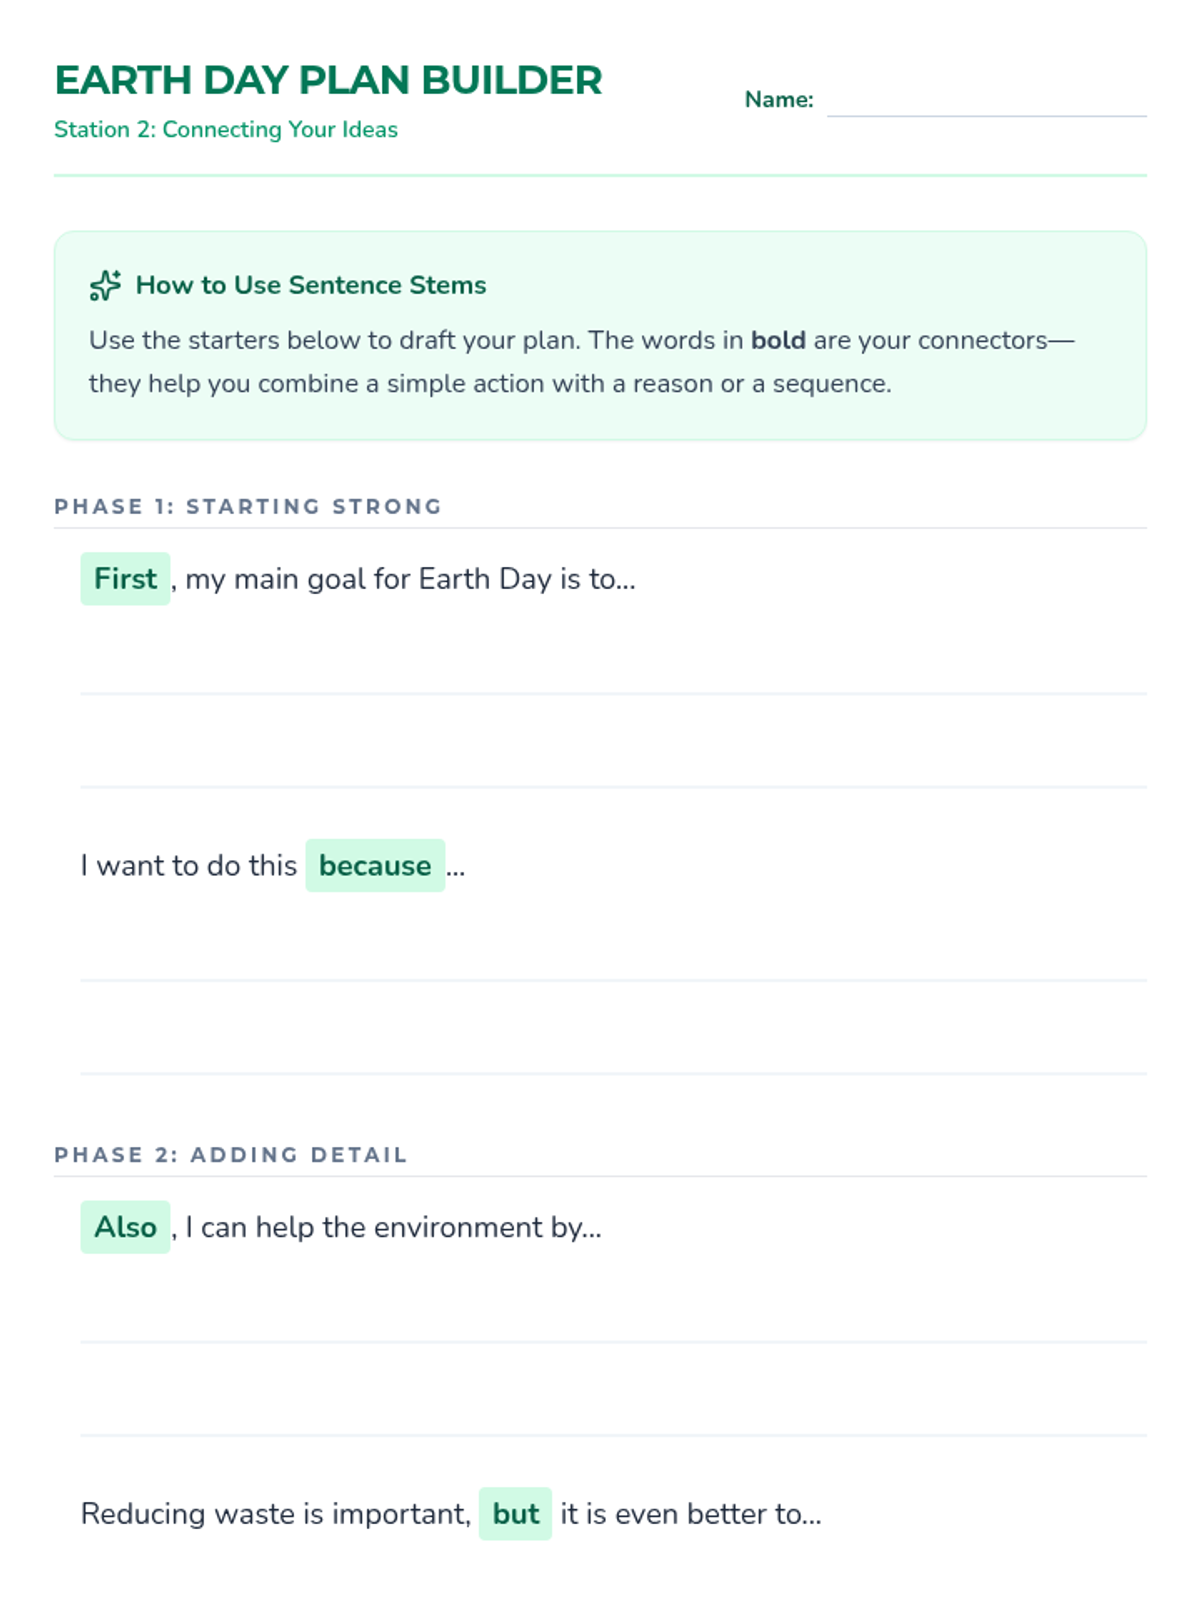Click the "Also" connector chip
This screenshot has height=1600, width=1200.
tap(125, 1227)
